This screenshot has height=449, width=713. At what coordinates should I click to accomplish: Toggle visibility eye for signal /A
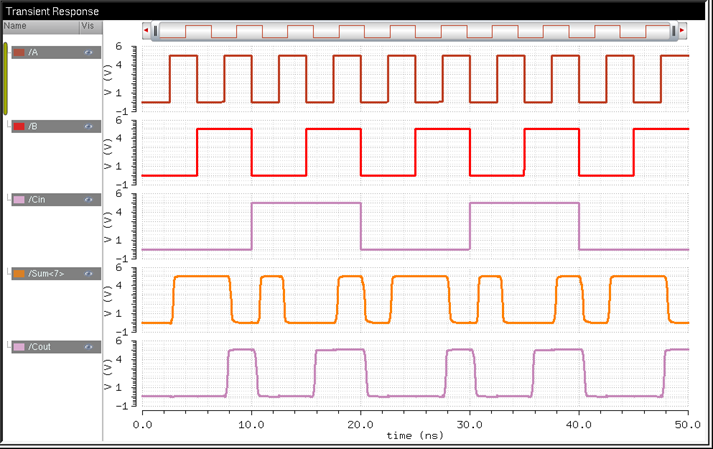click(89, 52)
